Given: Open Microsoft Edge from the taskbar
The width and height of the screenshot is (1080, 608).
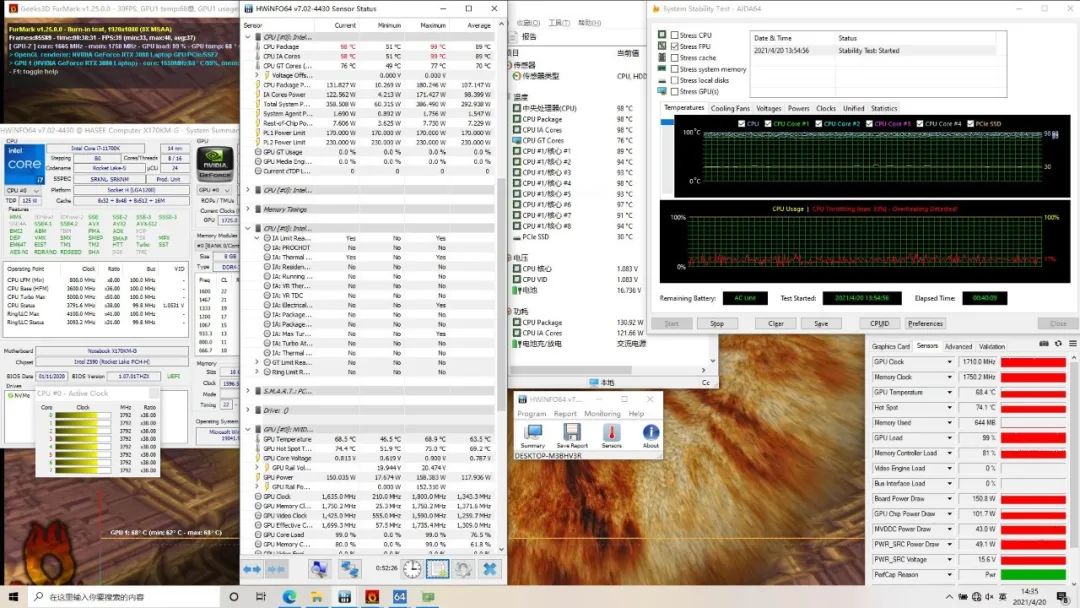Looking at the screenshot, I should pyautogui.click(x=289, y=596).
